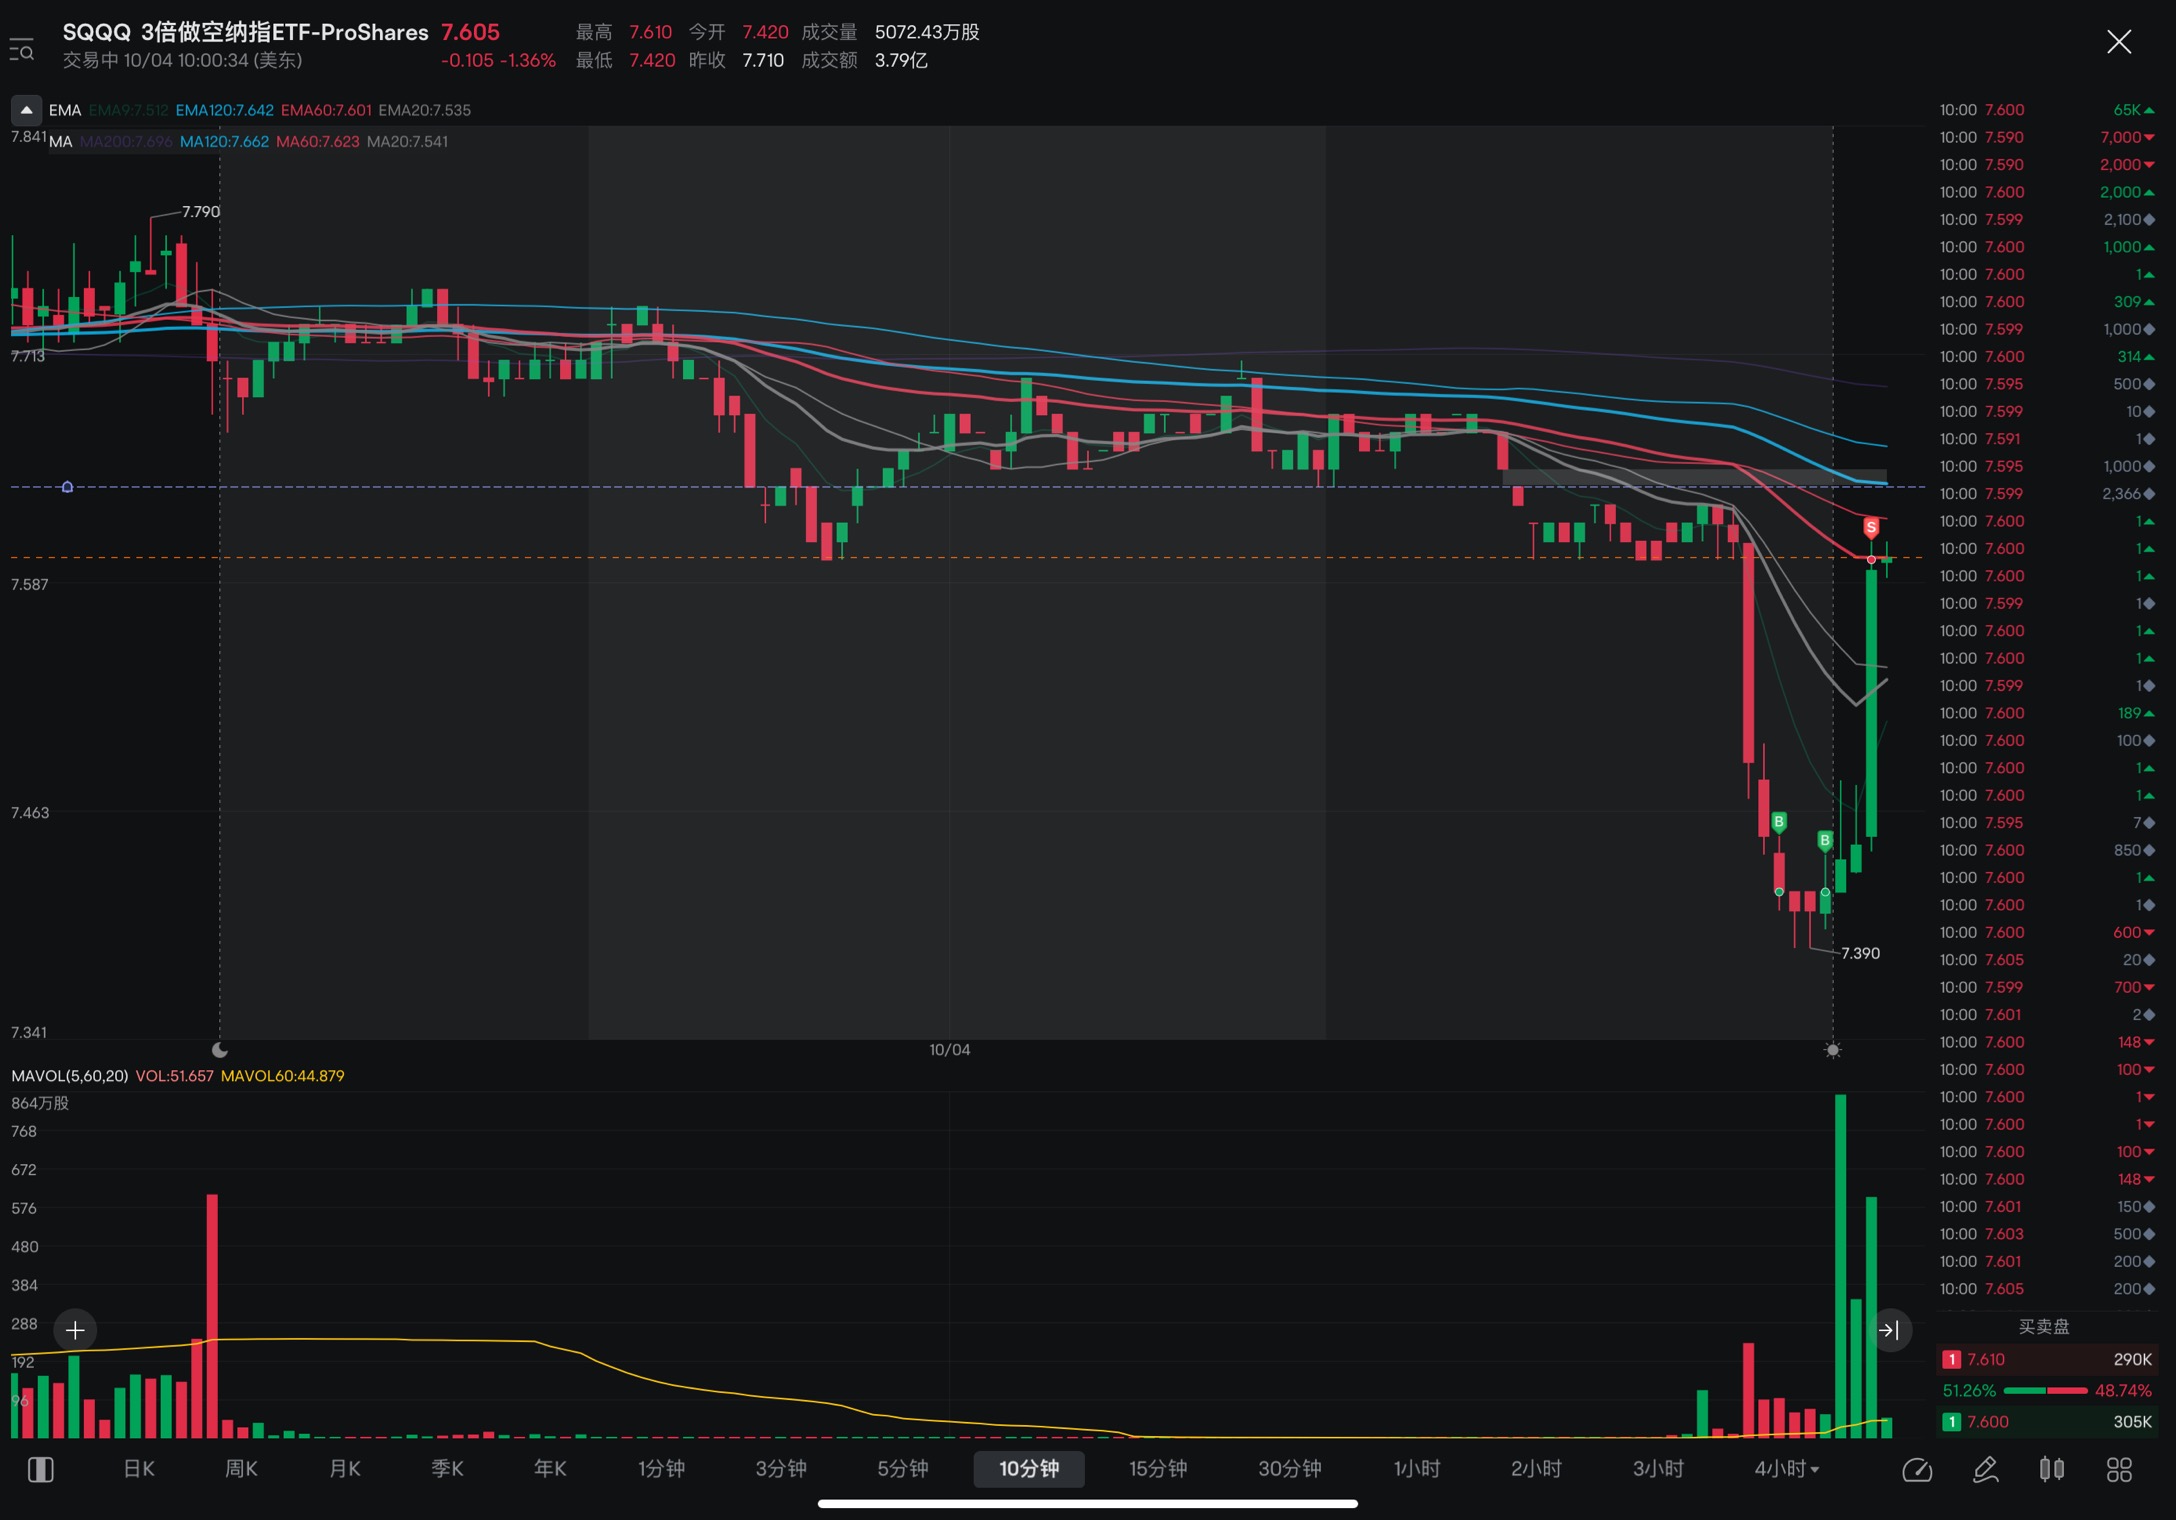This screenshot has height=1520, width=2176.
Task: Close the chart view with X
Action: (x=2118, y=42)
